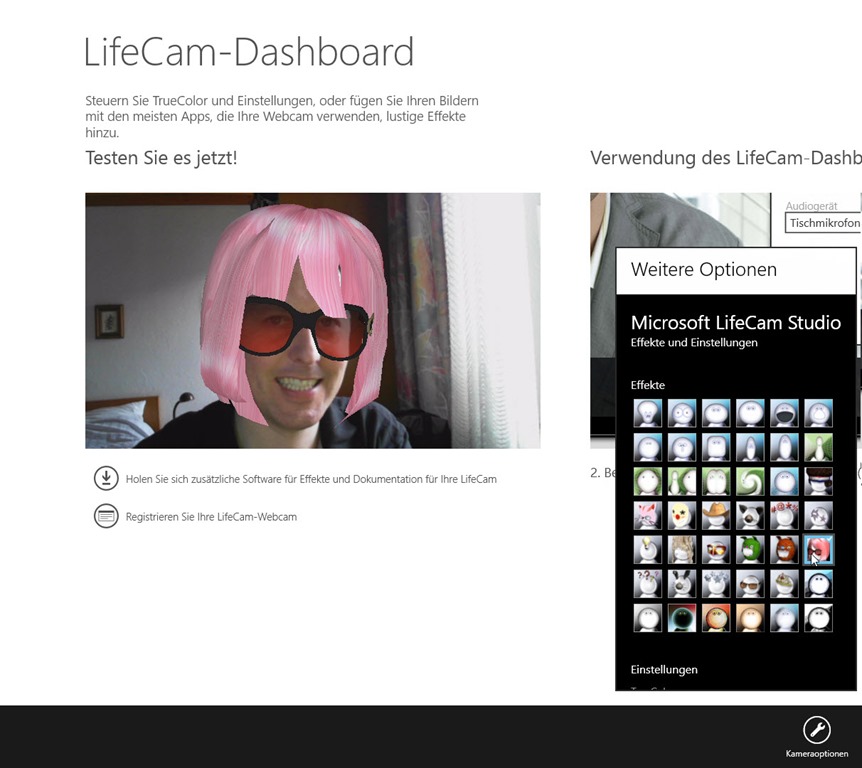
Task: Apply the bunny ears effect
Action: coord(682,583)
